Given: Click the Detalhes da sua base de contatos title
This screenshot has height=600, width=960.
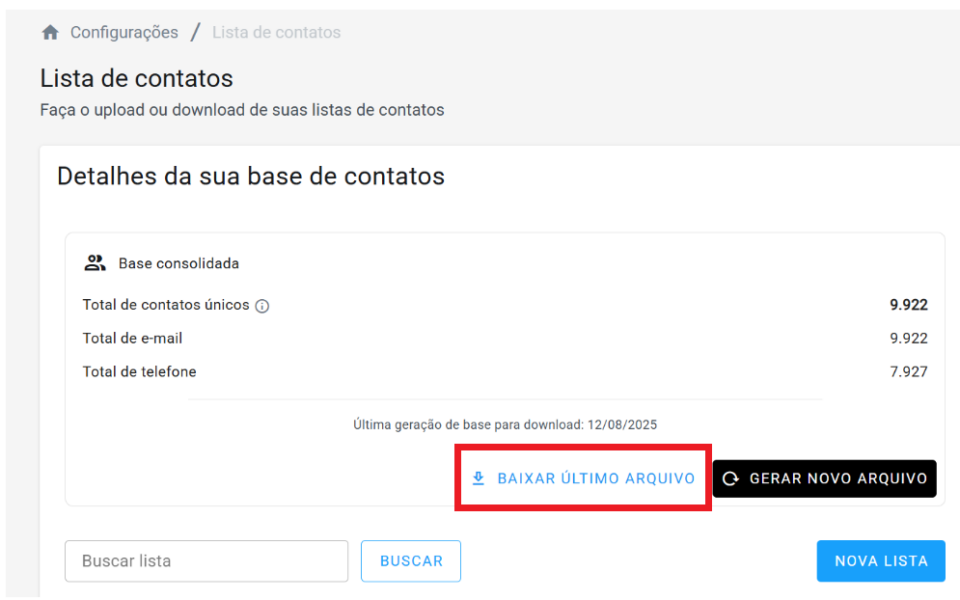Looking at the screenshot, I should click(251, 176).
